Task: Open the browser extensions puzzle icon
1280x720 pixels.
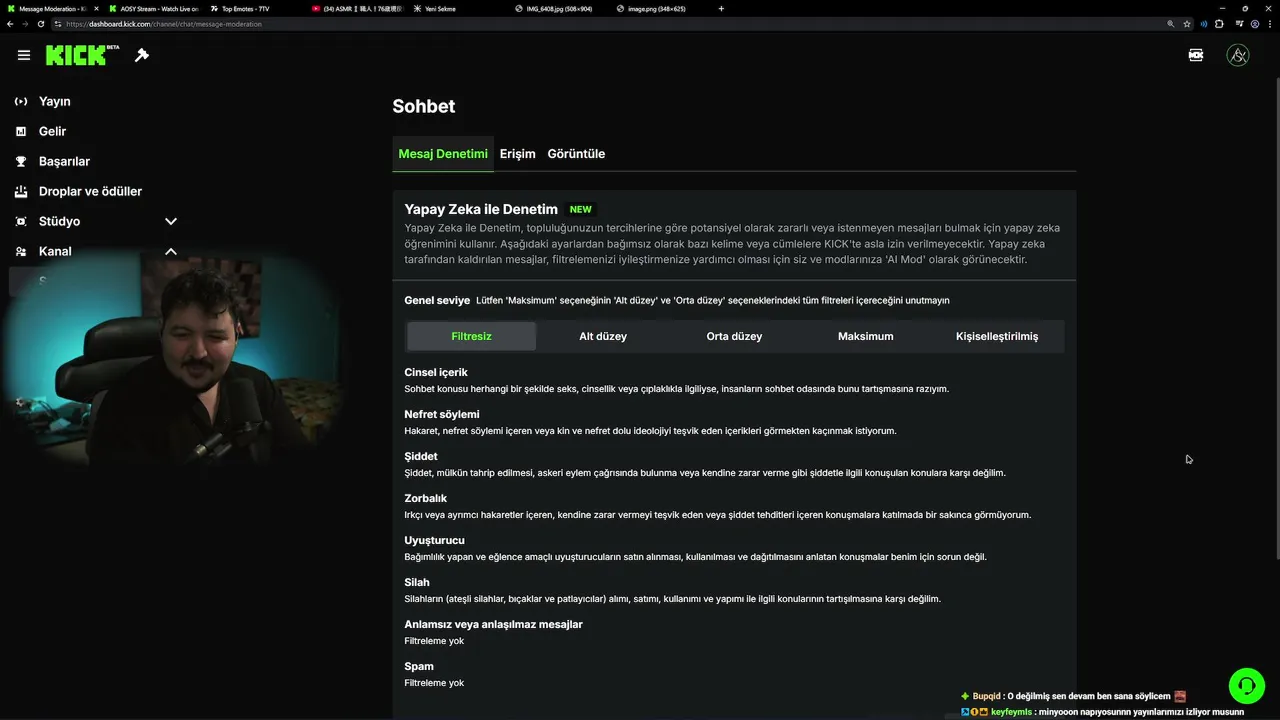Action: [x=1219, y=24]
